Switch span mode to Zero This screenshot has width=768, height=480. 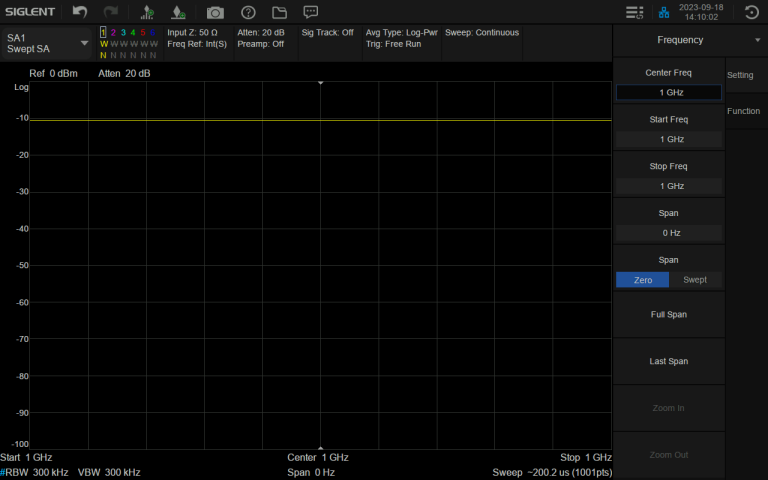pyautogui.click(x=643, y=280)
